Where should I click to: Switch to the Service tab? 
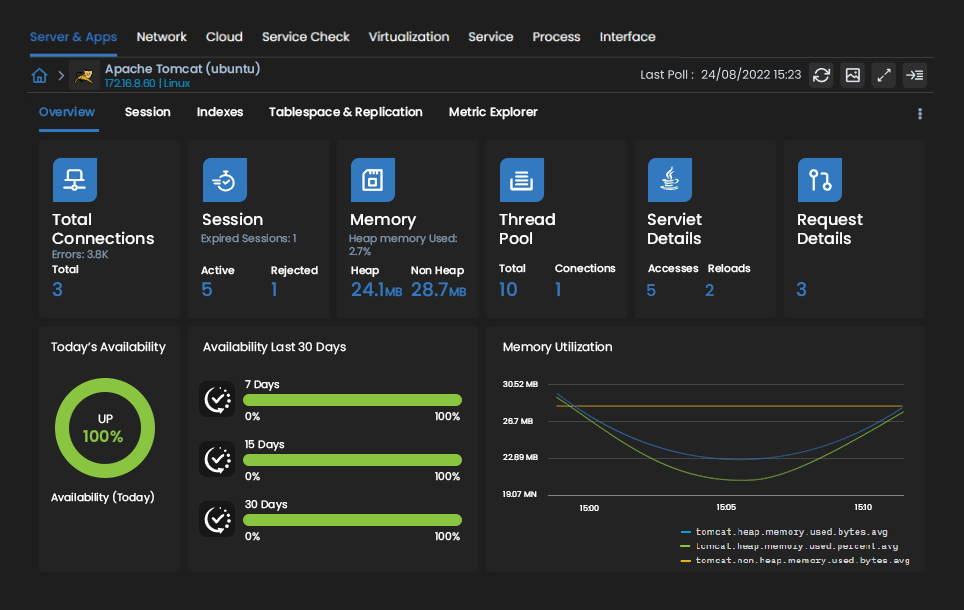[491, 37]
